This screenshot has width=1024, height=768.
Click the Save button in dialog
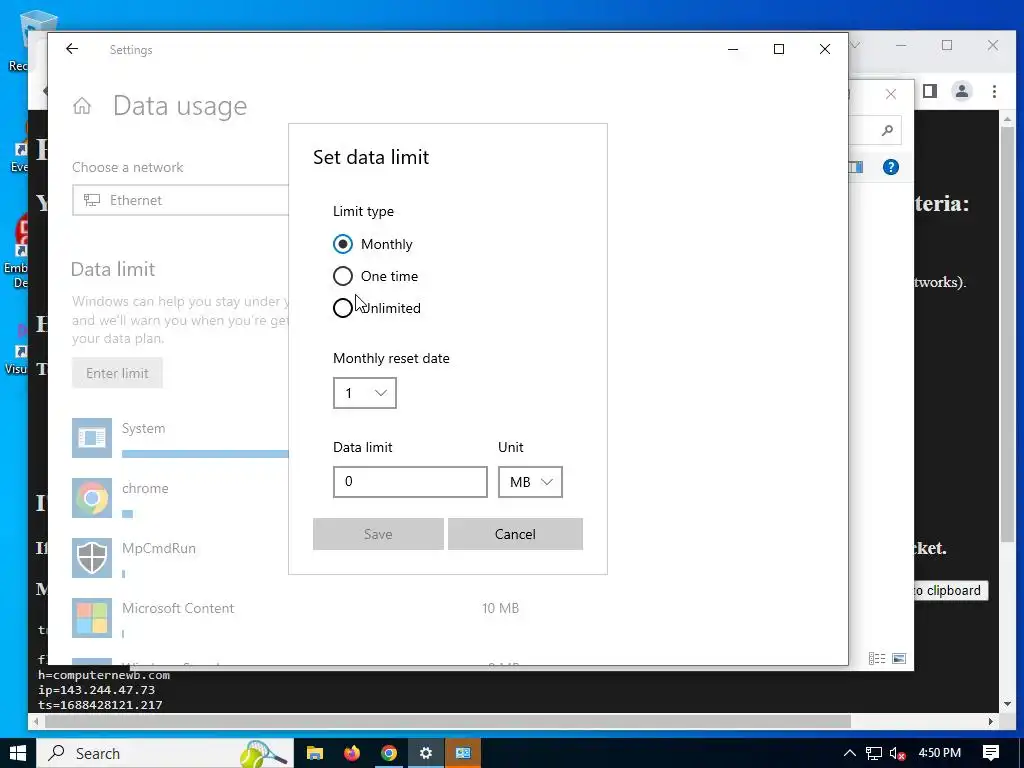(378, 534)
